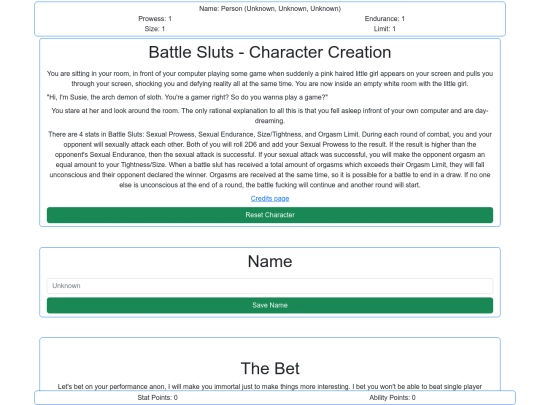Image resolution: width=540 pixels, height=405 pixels.
Task: Click the first intro paragraph about your room
Action: [x=270, y=79]
